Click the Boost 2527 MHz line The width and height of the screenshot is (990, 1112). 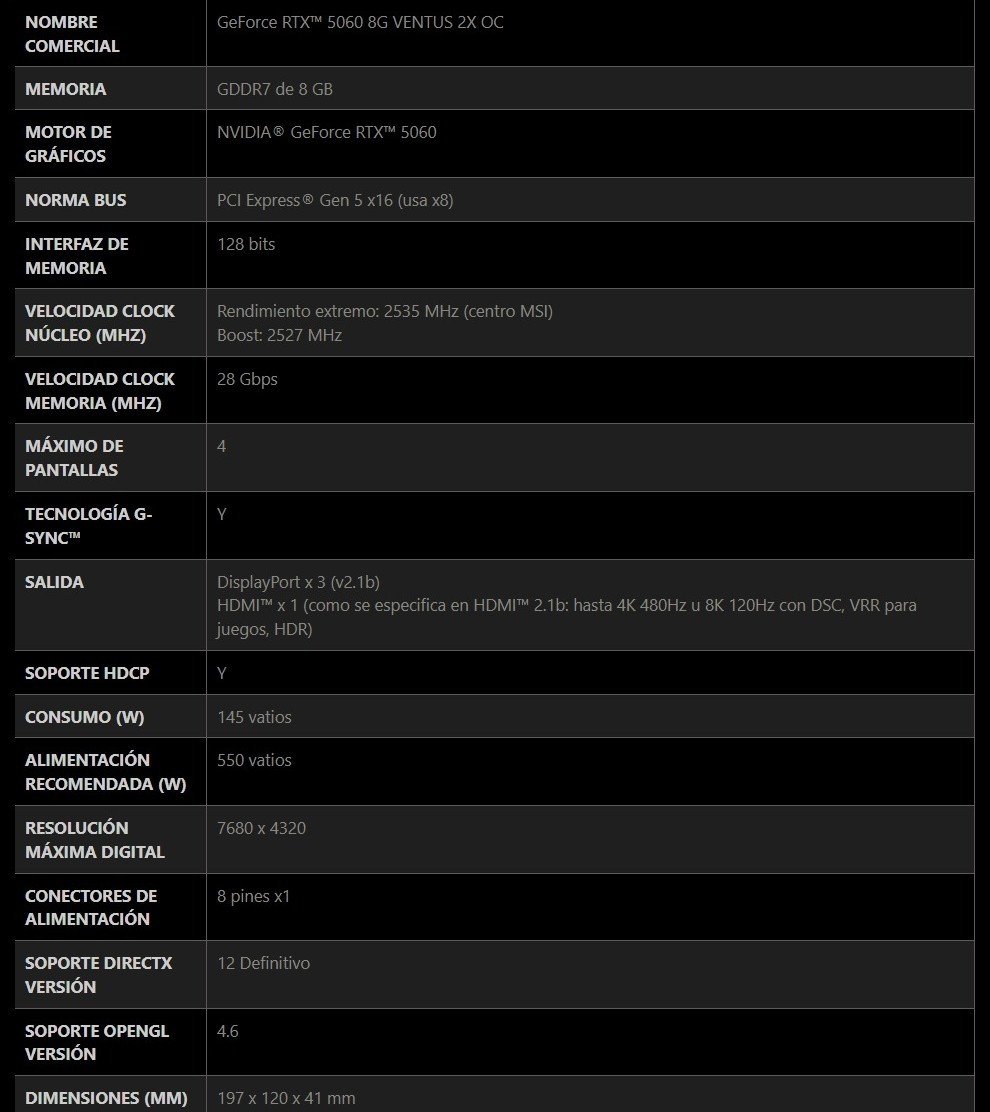[x=279, y=335]
